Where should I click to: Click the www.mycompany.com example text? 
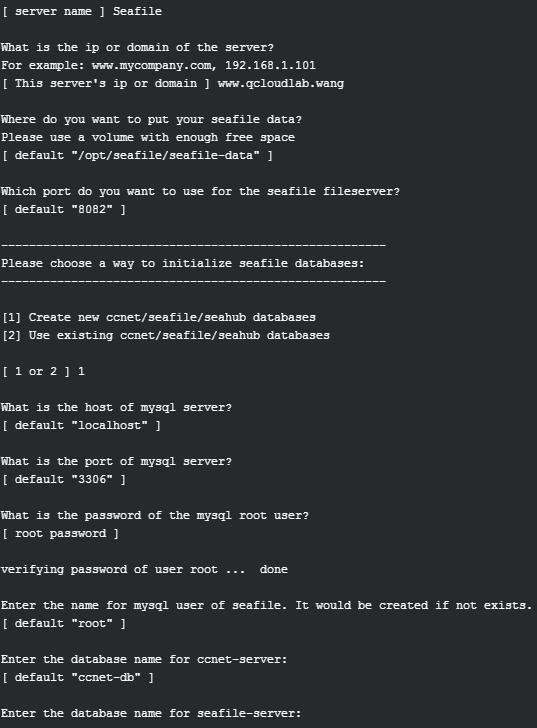click(x=154, y=65)
